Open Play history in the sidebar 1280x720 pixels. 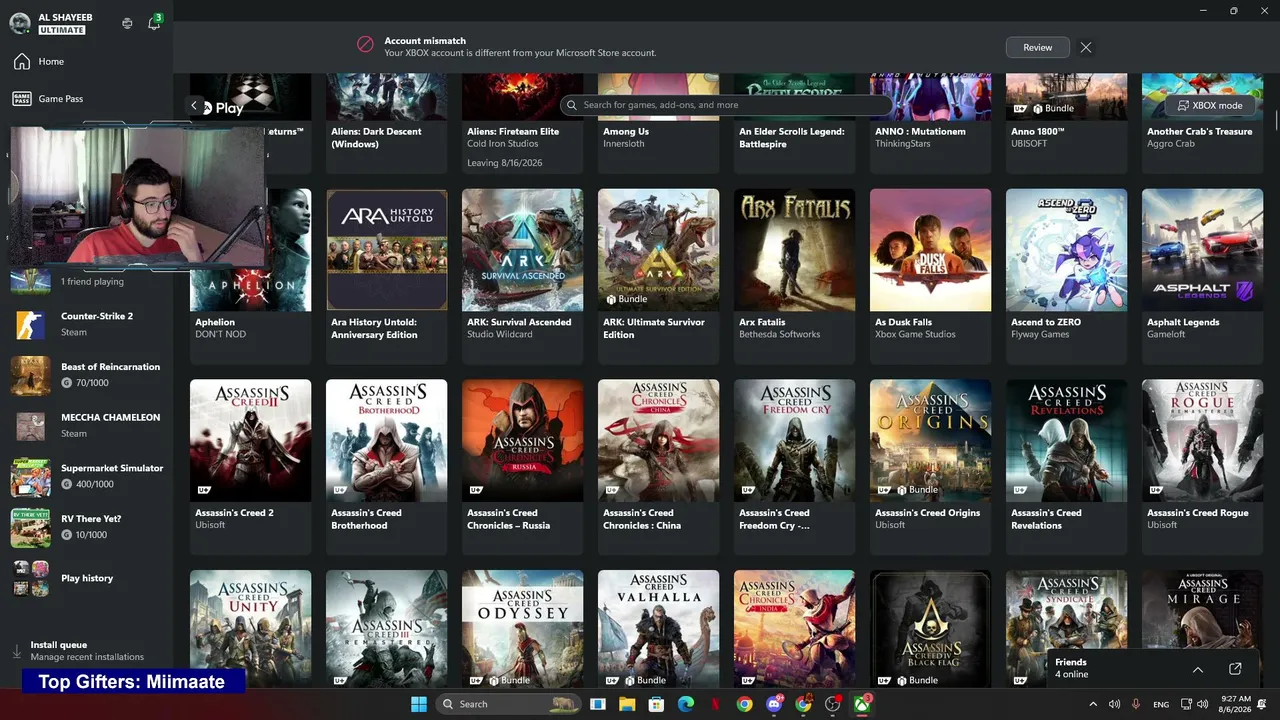(x=86, y=578)
